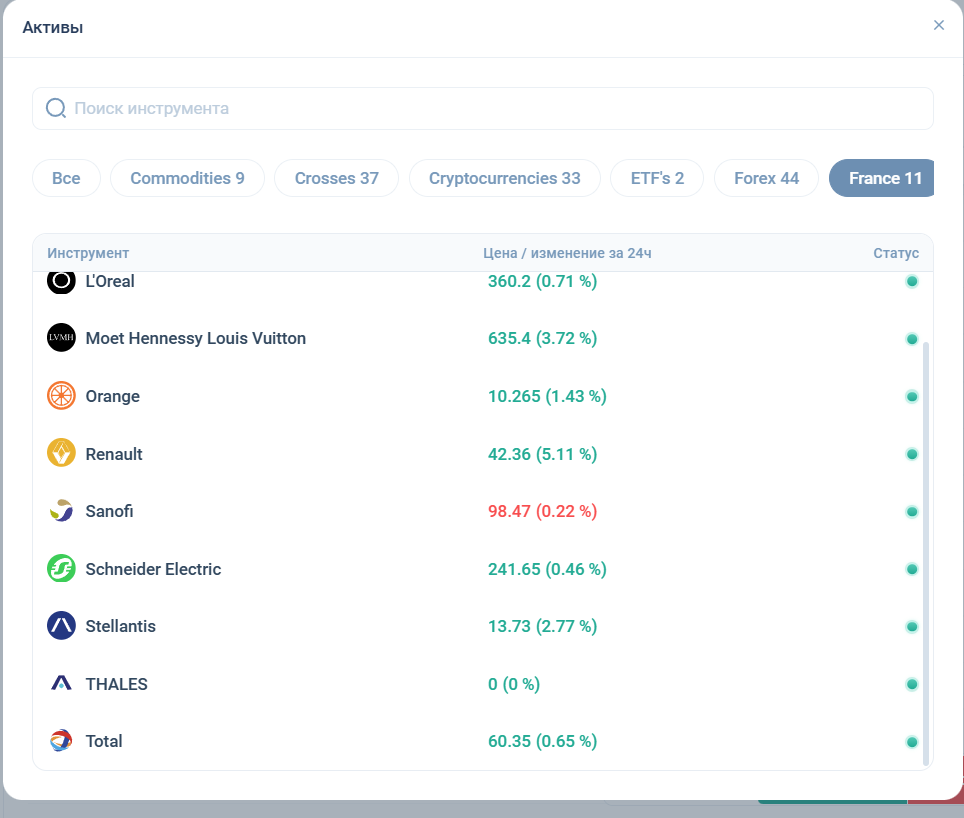Click the LVMH logo icon

[x=61, y=339]
